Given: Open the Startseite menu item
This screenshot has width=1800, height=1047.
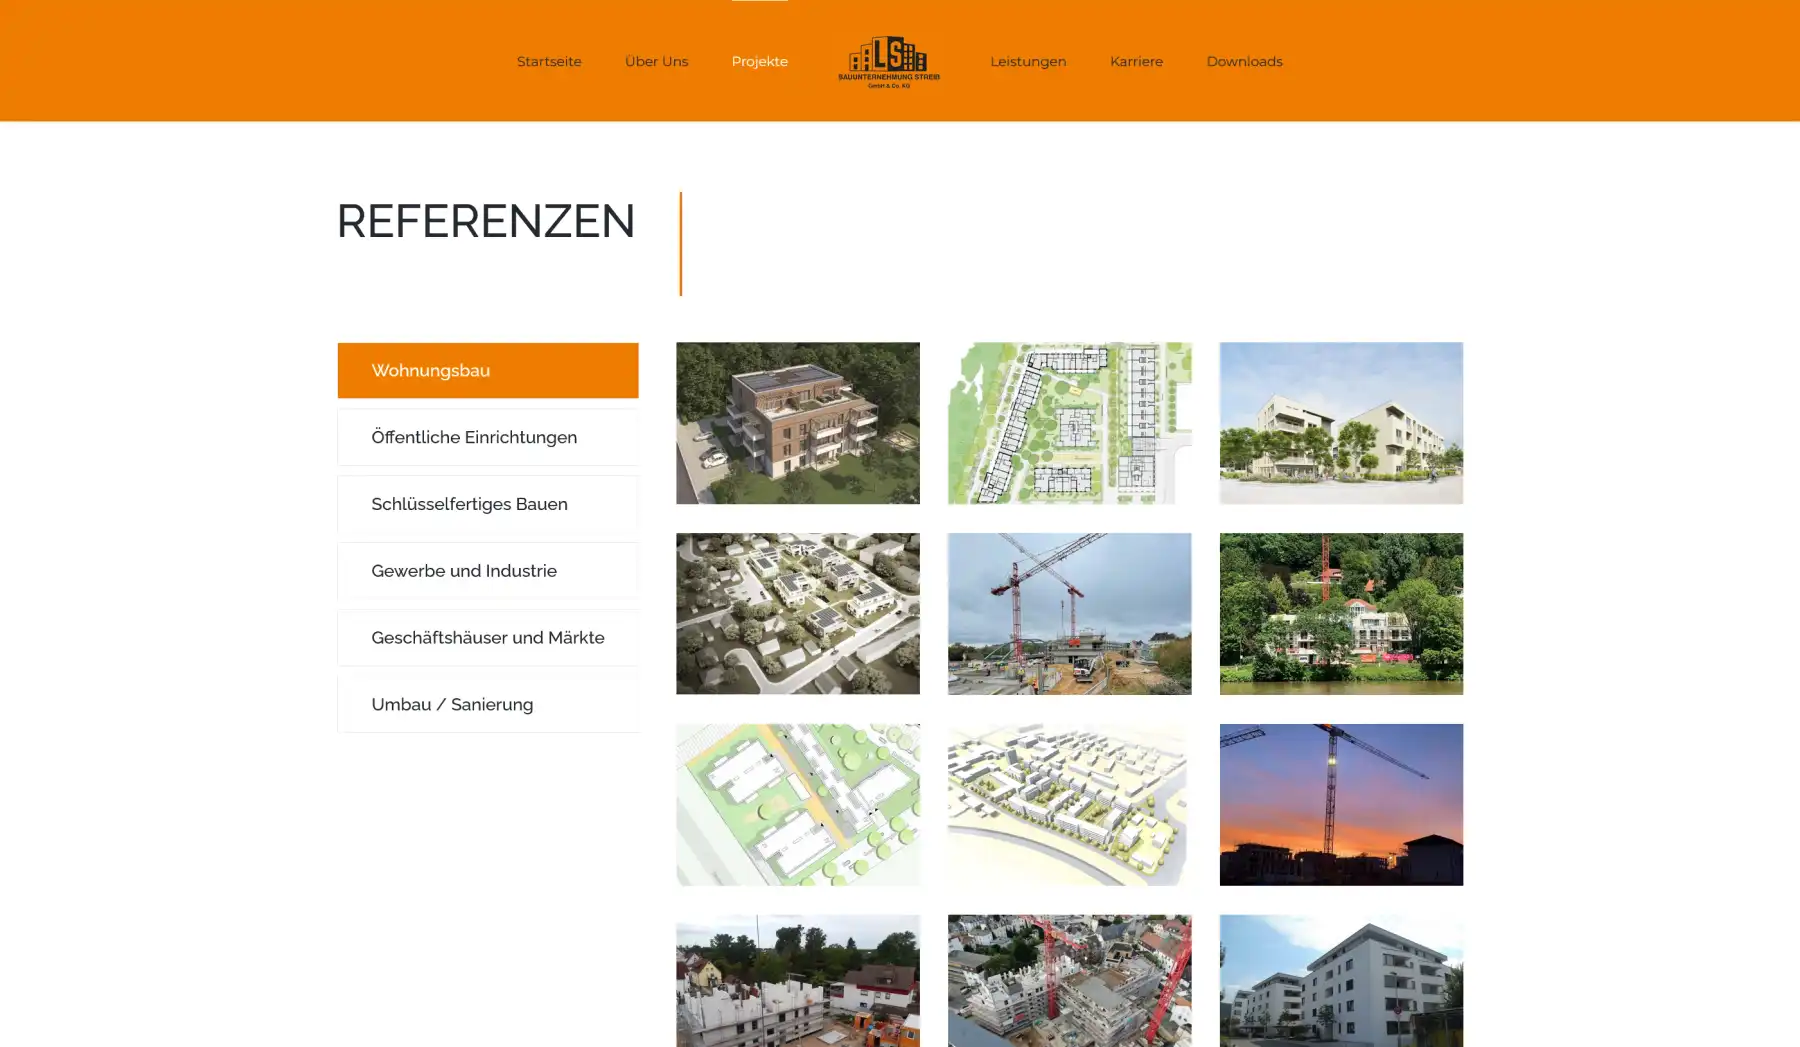Looking at the screenshot, I should coord(548,62).
